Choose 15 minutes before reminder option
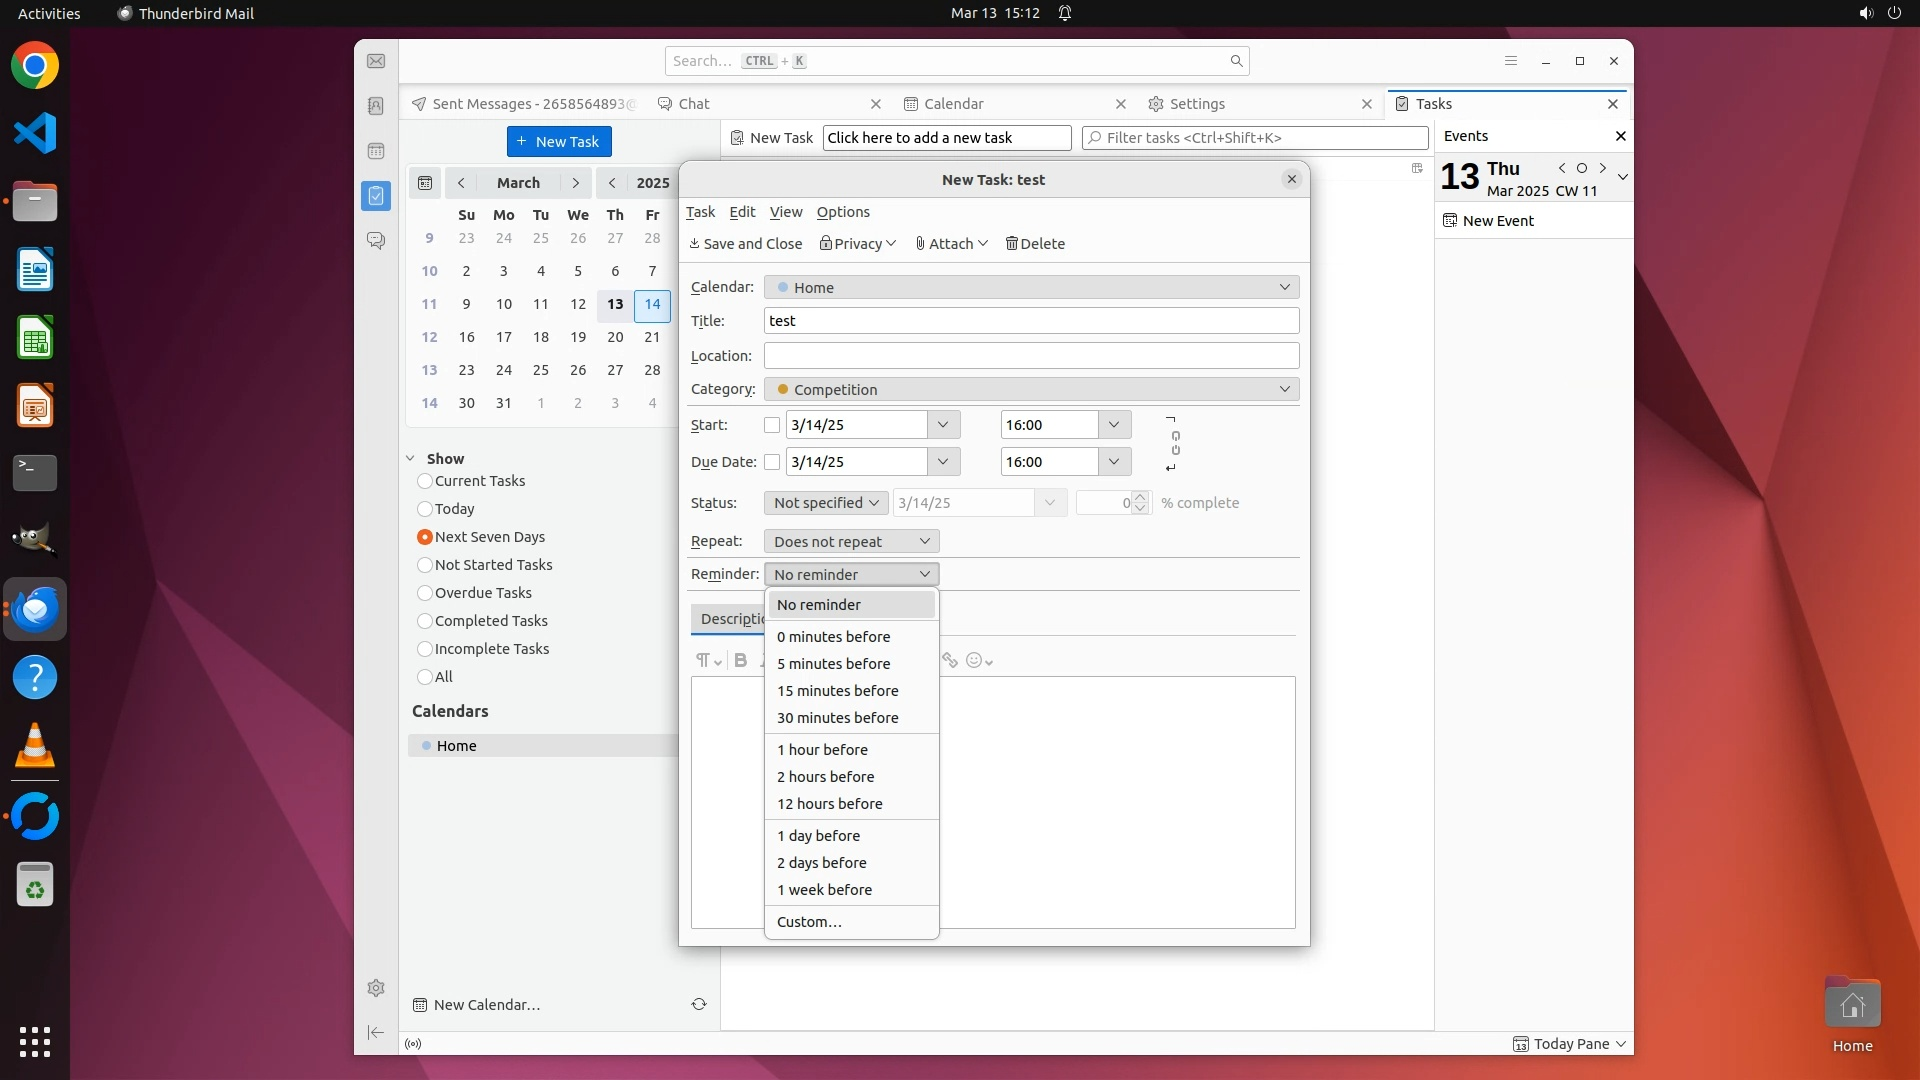Image resolution: width=1920 pixels, height=1080 pixels. pyautogui.click(x=837, y=691)
